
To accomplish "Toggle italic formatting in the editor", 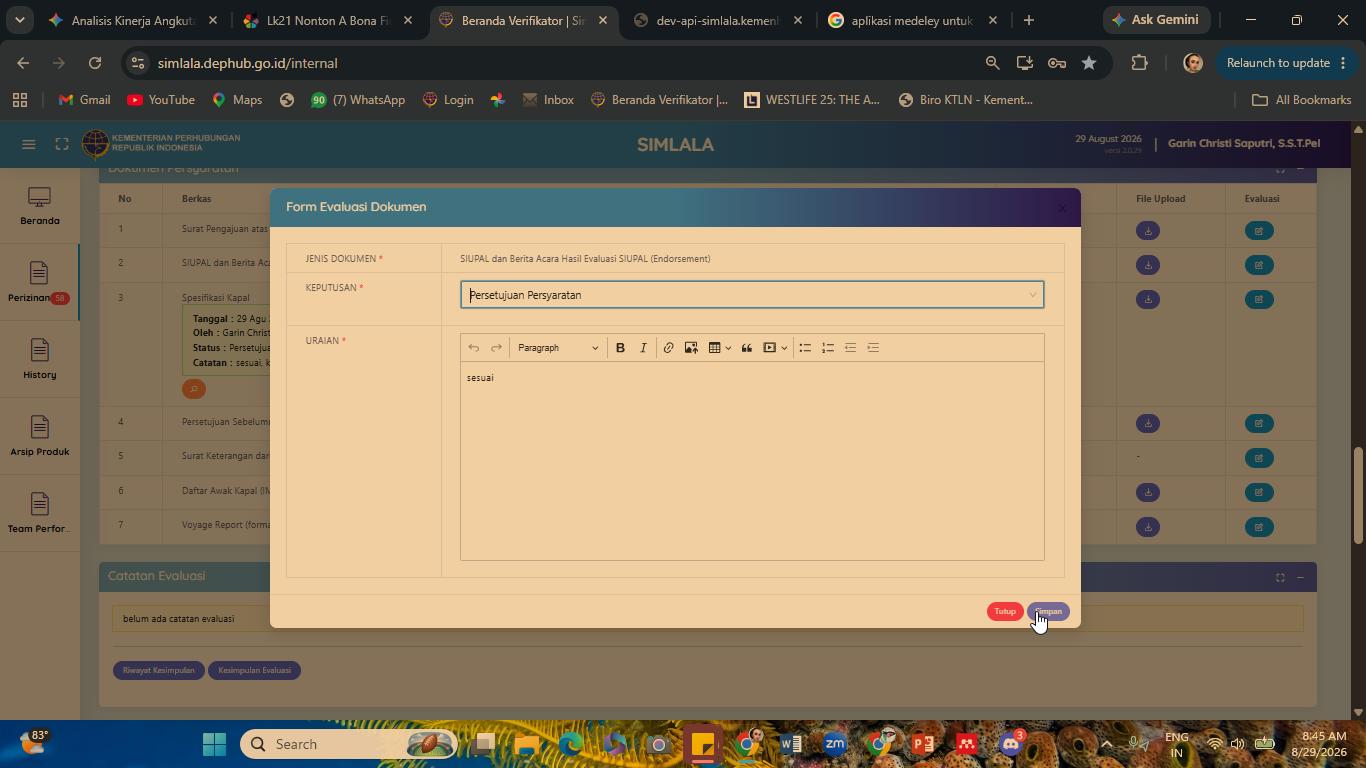I will pyautogui.click(x=643, y=348).
